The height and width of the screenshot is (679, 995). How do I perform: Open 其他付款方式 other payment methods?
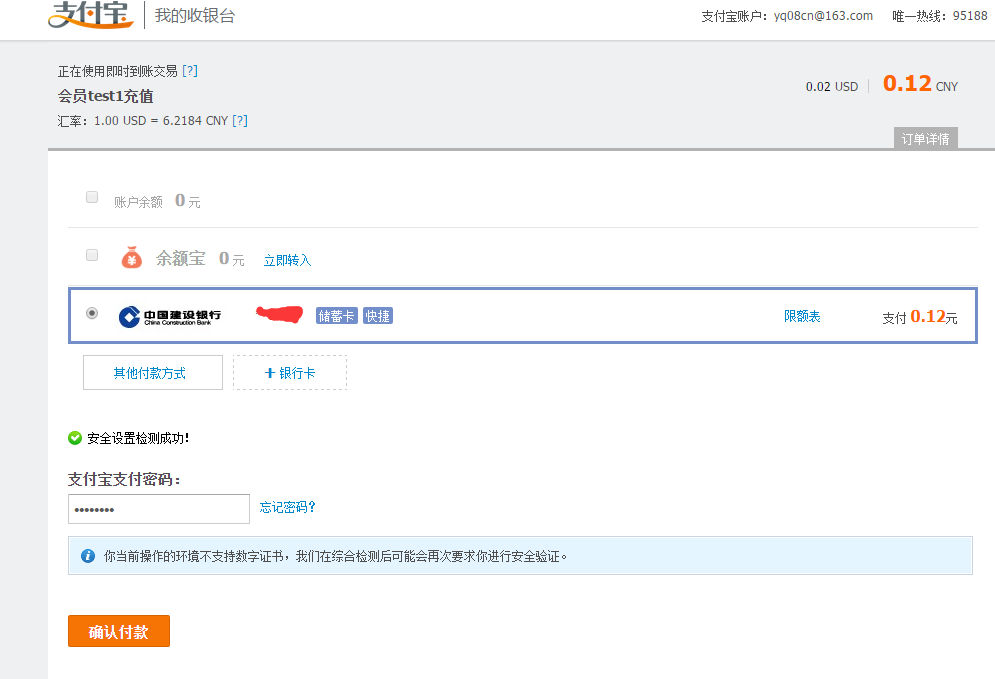[x=152, y=373]
